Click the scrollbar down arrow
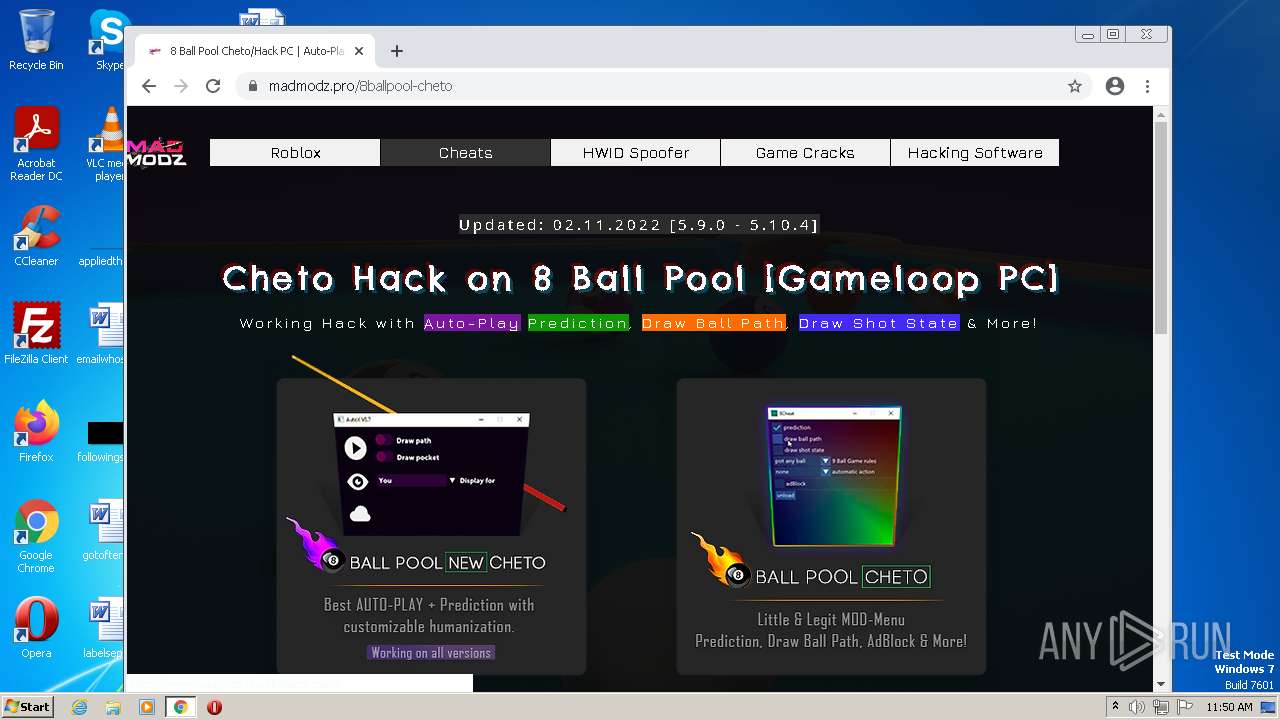1280x720 pixels. [x=1161, y=684]
